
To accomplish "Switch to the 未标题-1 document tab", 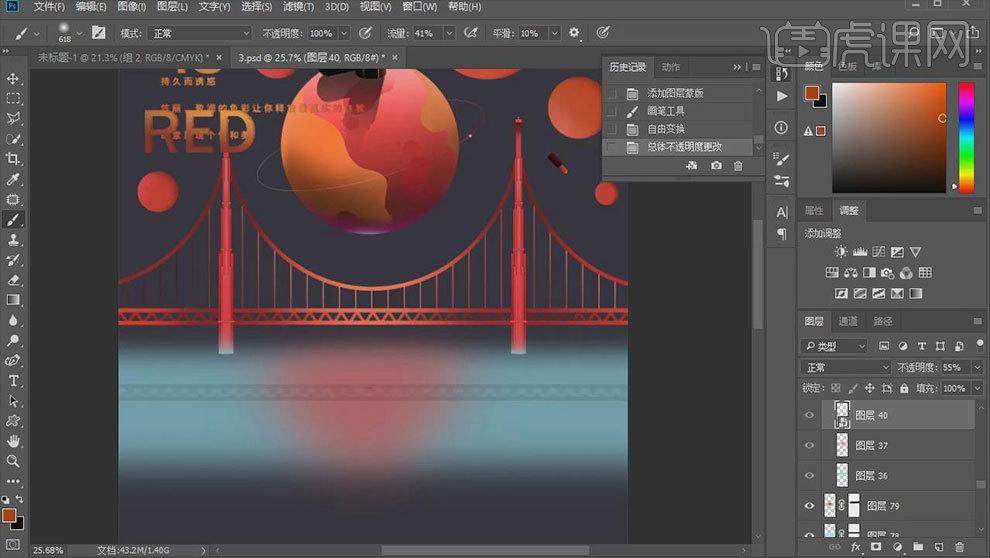I will [124, 57].
